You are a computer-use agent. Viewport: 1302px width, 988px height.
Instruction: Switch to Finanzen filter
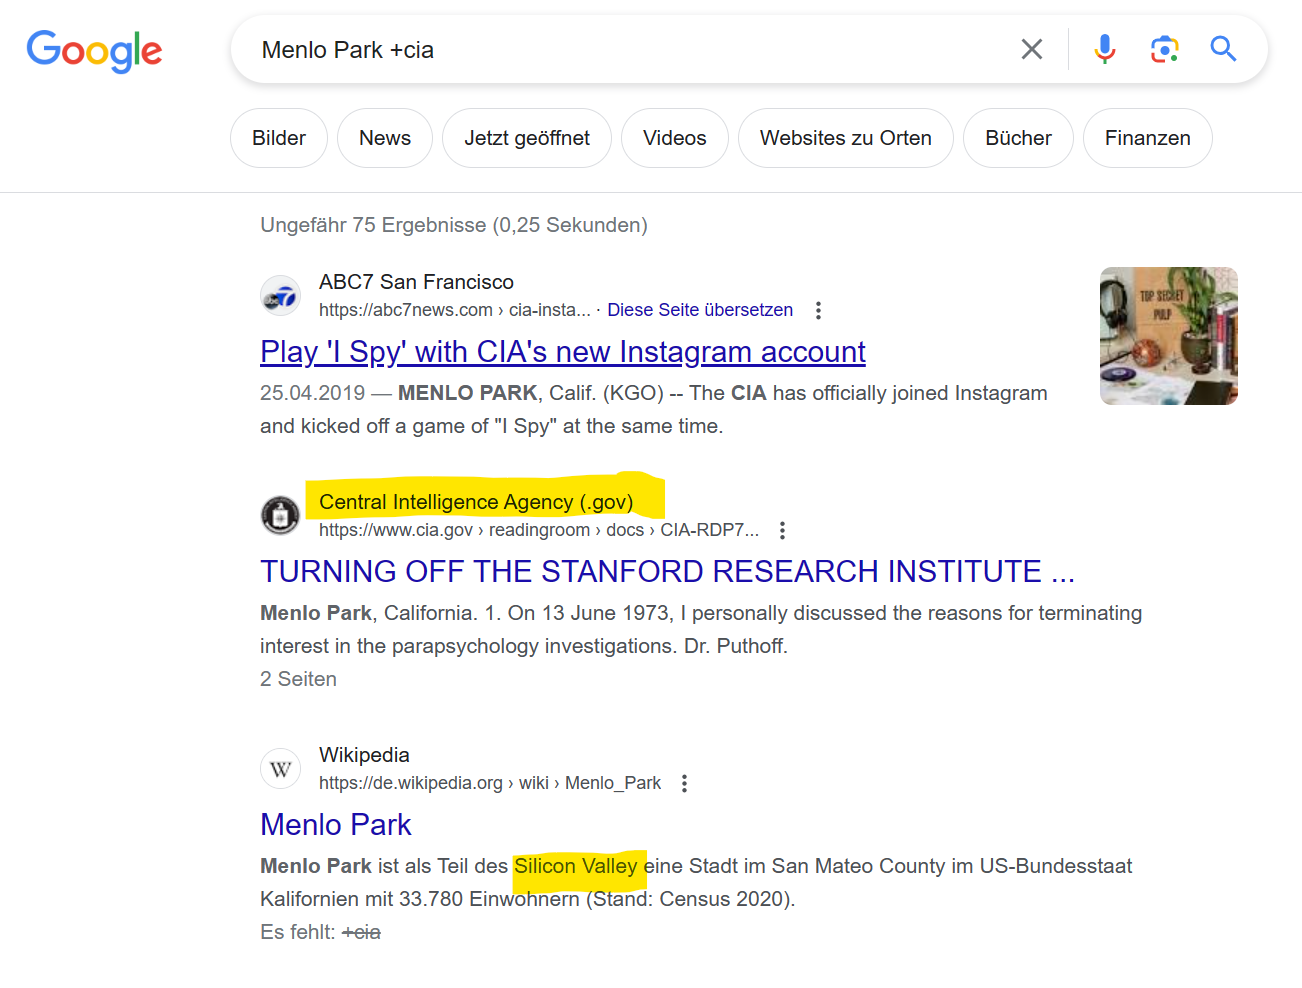(x=1148, y=138)
